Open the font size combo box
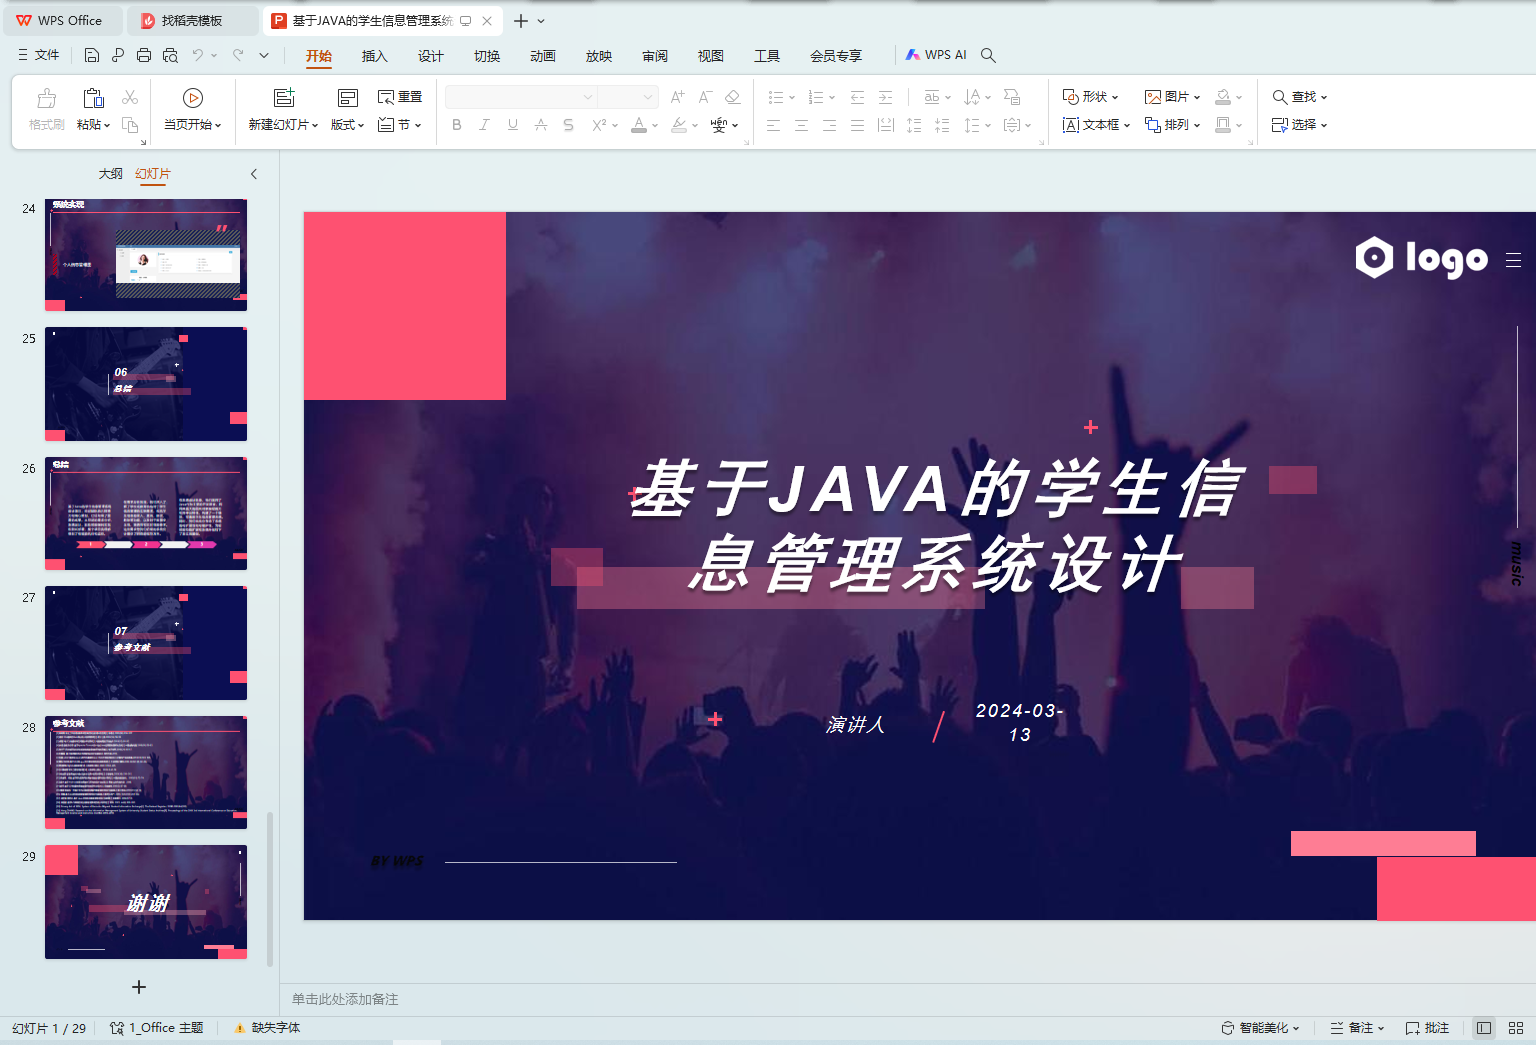1536x1045 pixels. click(628, 97)
